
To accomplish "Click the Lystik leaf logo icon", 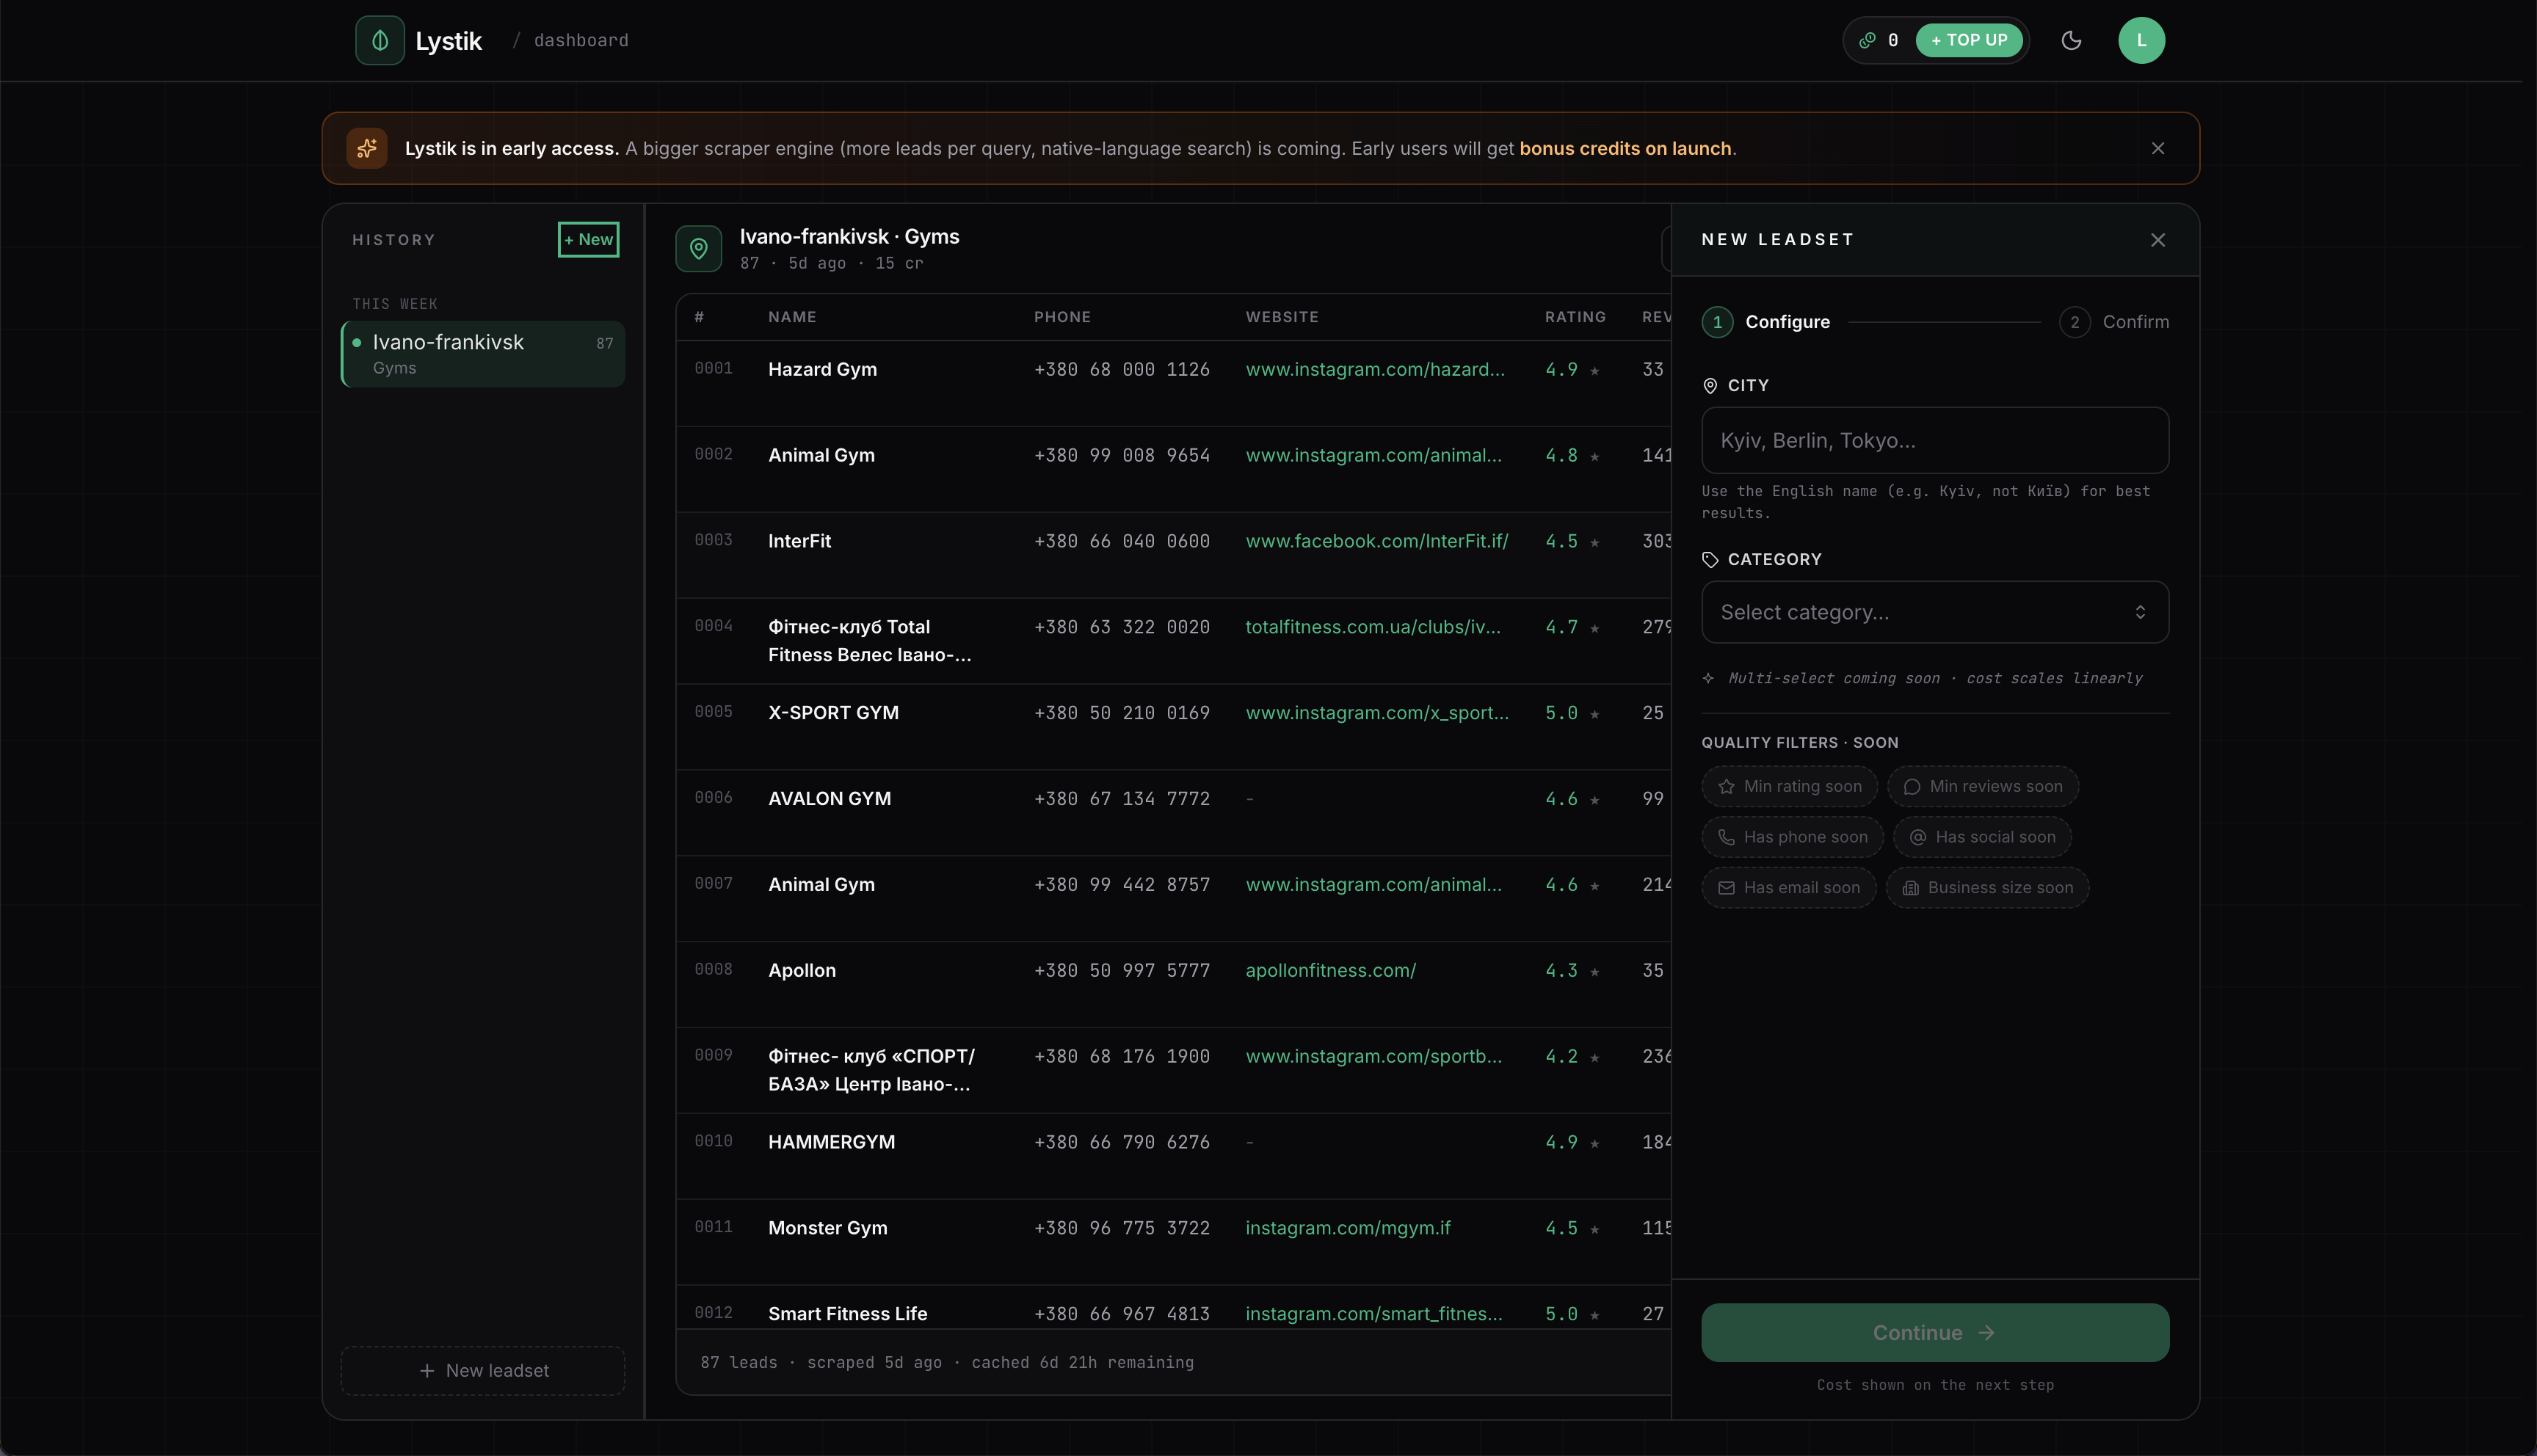I will tap(380, 40).
